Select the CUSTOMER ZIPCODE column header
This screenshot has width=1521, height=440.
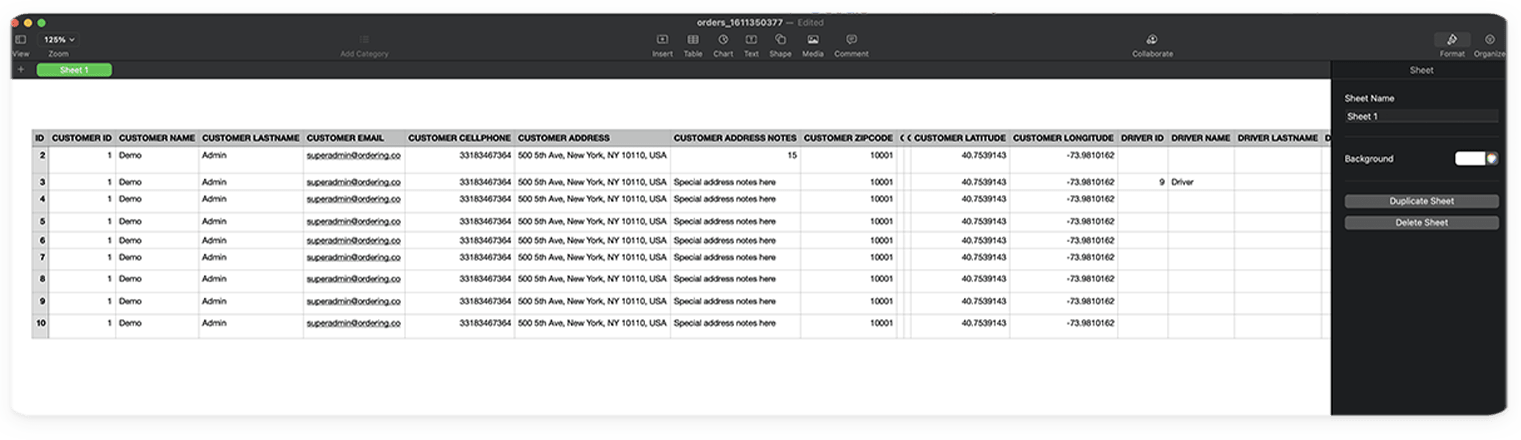(x=849, y=138)
